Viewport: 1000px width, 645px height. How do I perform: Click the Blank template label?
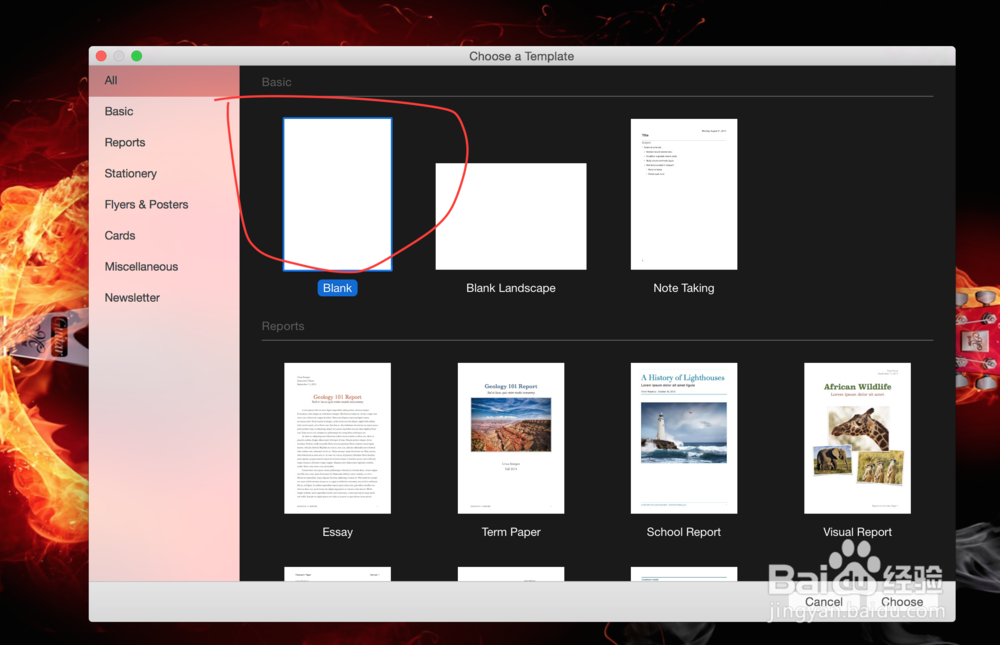click(x=337, y=288)
